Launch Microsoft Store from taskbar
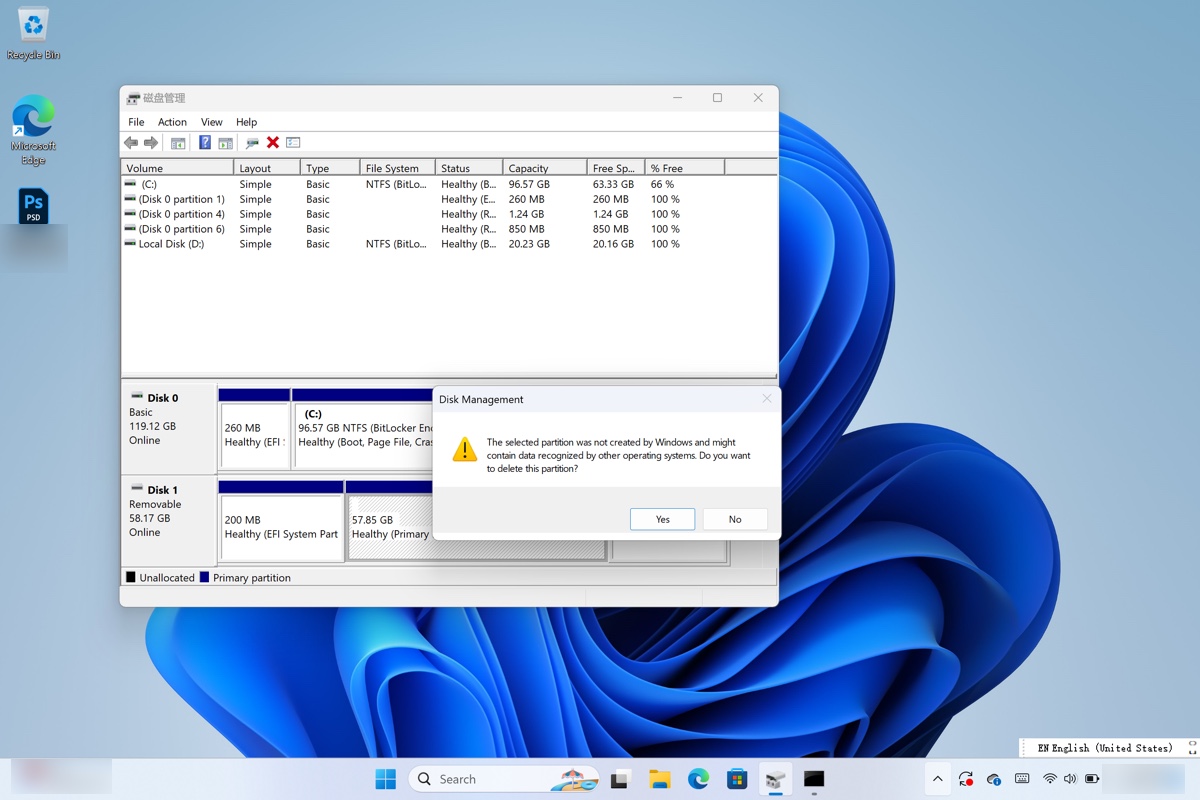1200x800 pixels. pos(737,779)
